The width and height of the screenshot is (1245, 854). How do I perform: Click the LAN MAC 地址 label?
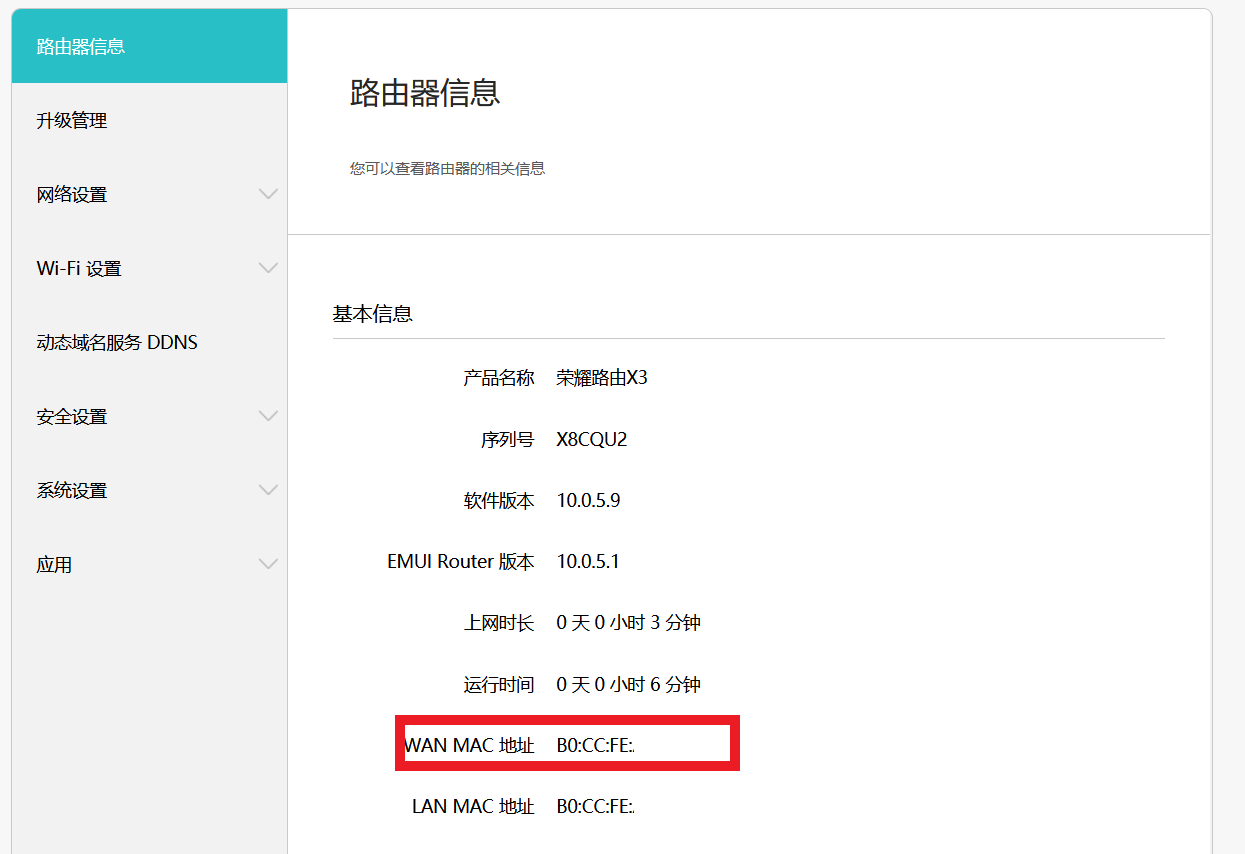pos(473,807)
